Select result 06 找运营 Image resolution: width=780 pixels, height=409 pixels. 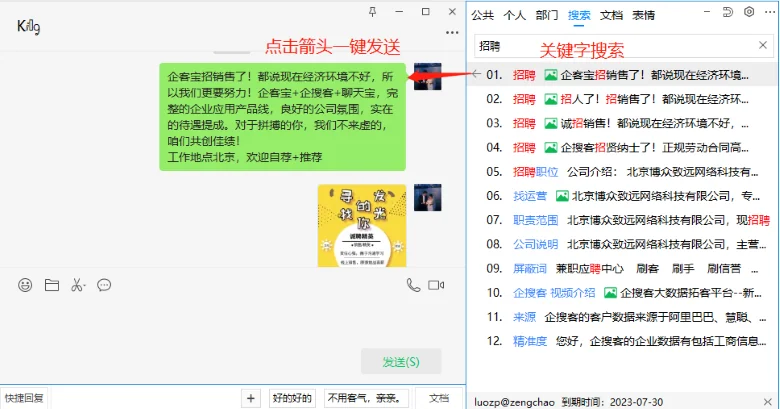622,196
